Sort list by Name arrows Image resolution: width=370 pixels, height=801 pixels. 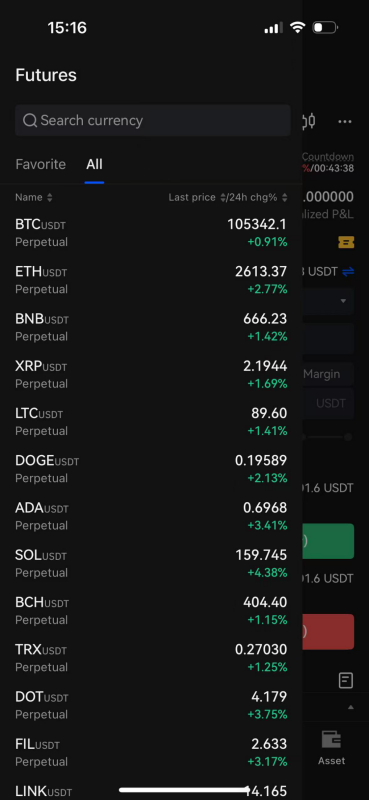(50, 197)
